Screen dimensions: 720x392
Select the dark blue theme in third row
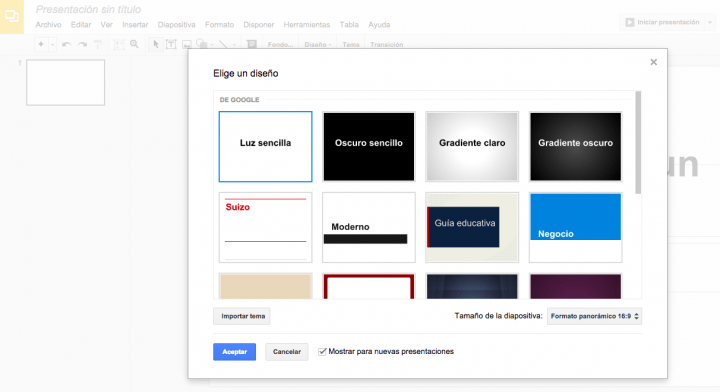(472, 286)
